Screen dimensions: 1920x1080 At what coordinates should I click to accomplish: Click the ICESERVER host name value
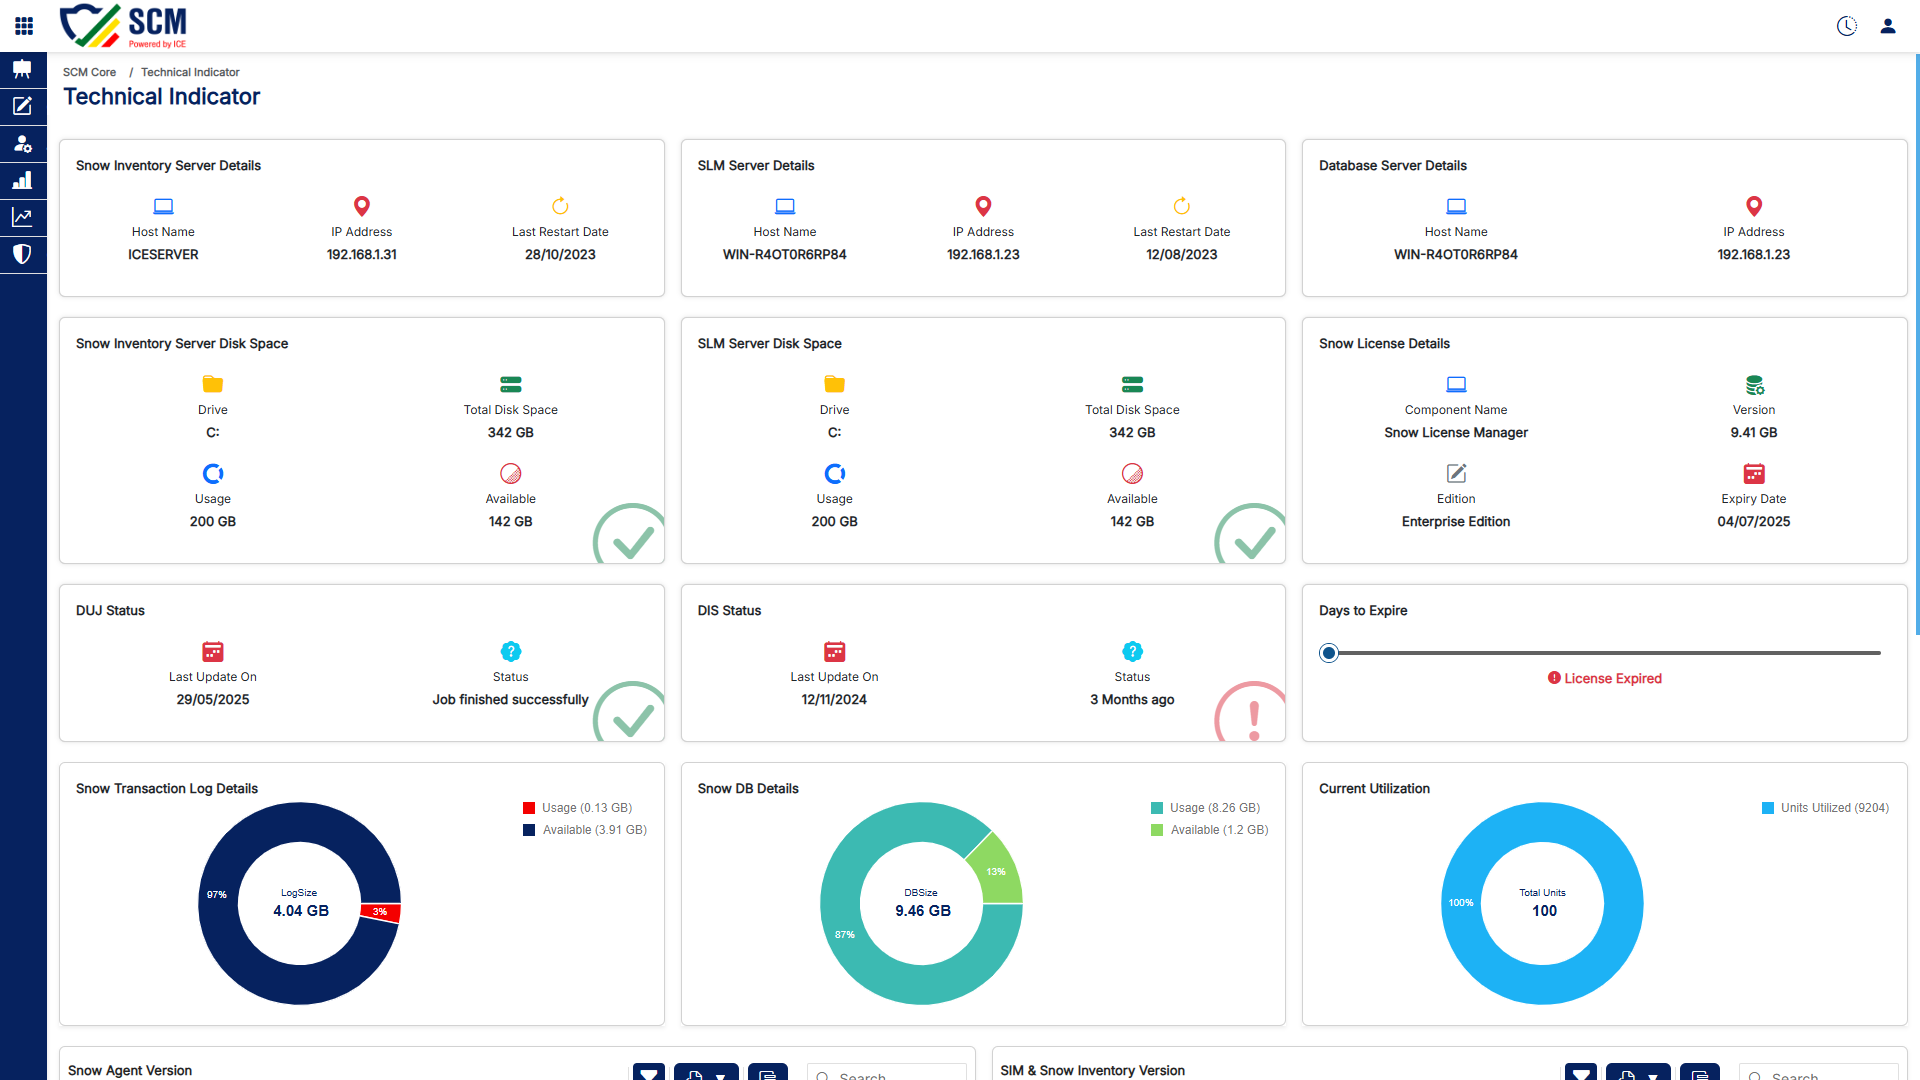coord(163,255)
